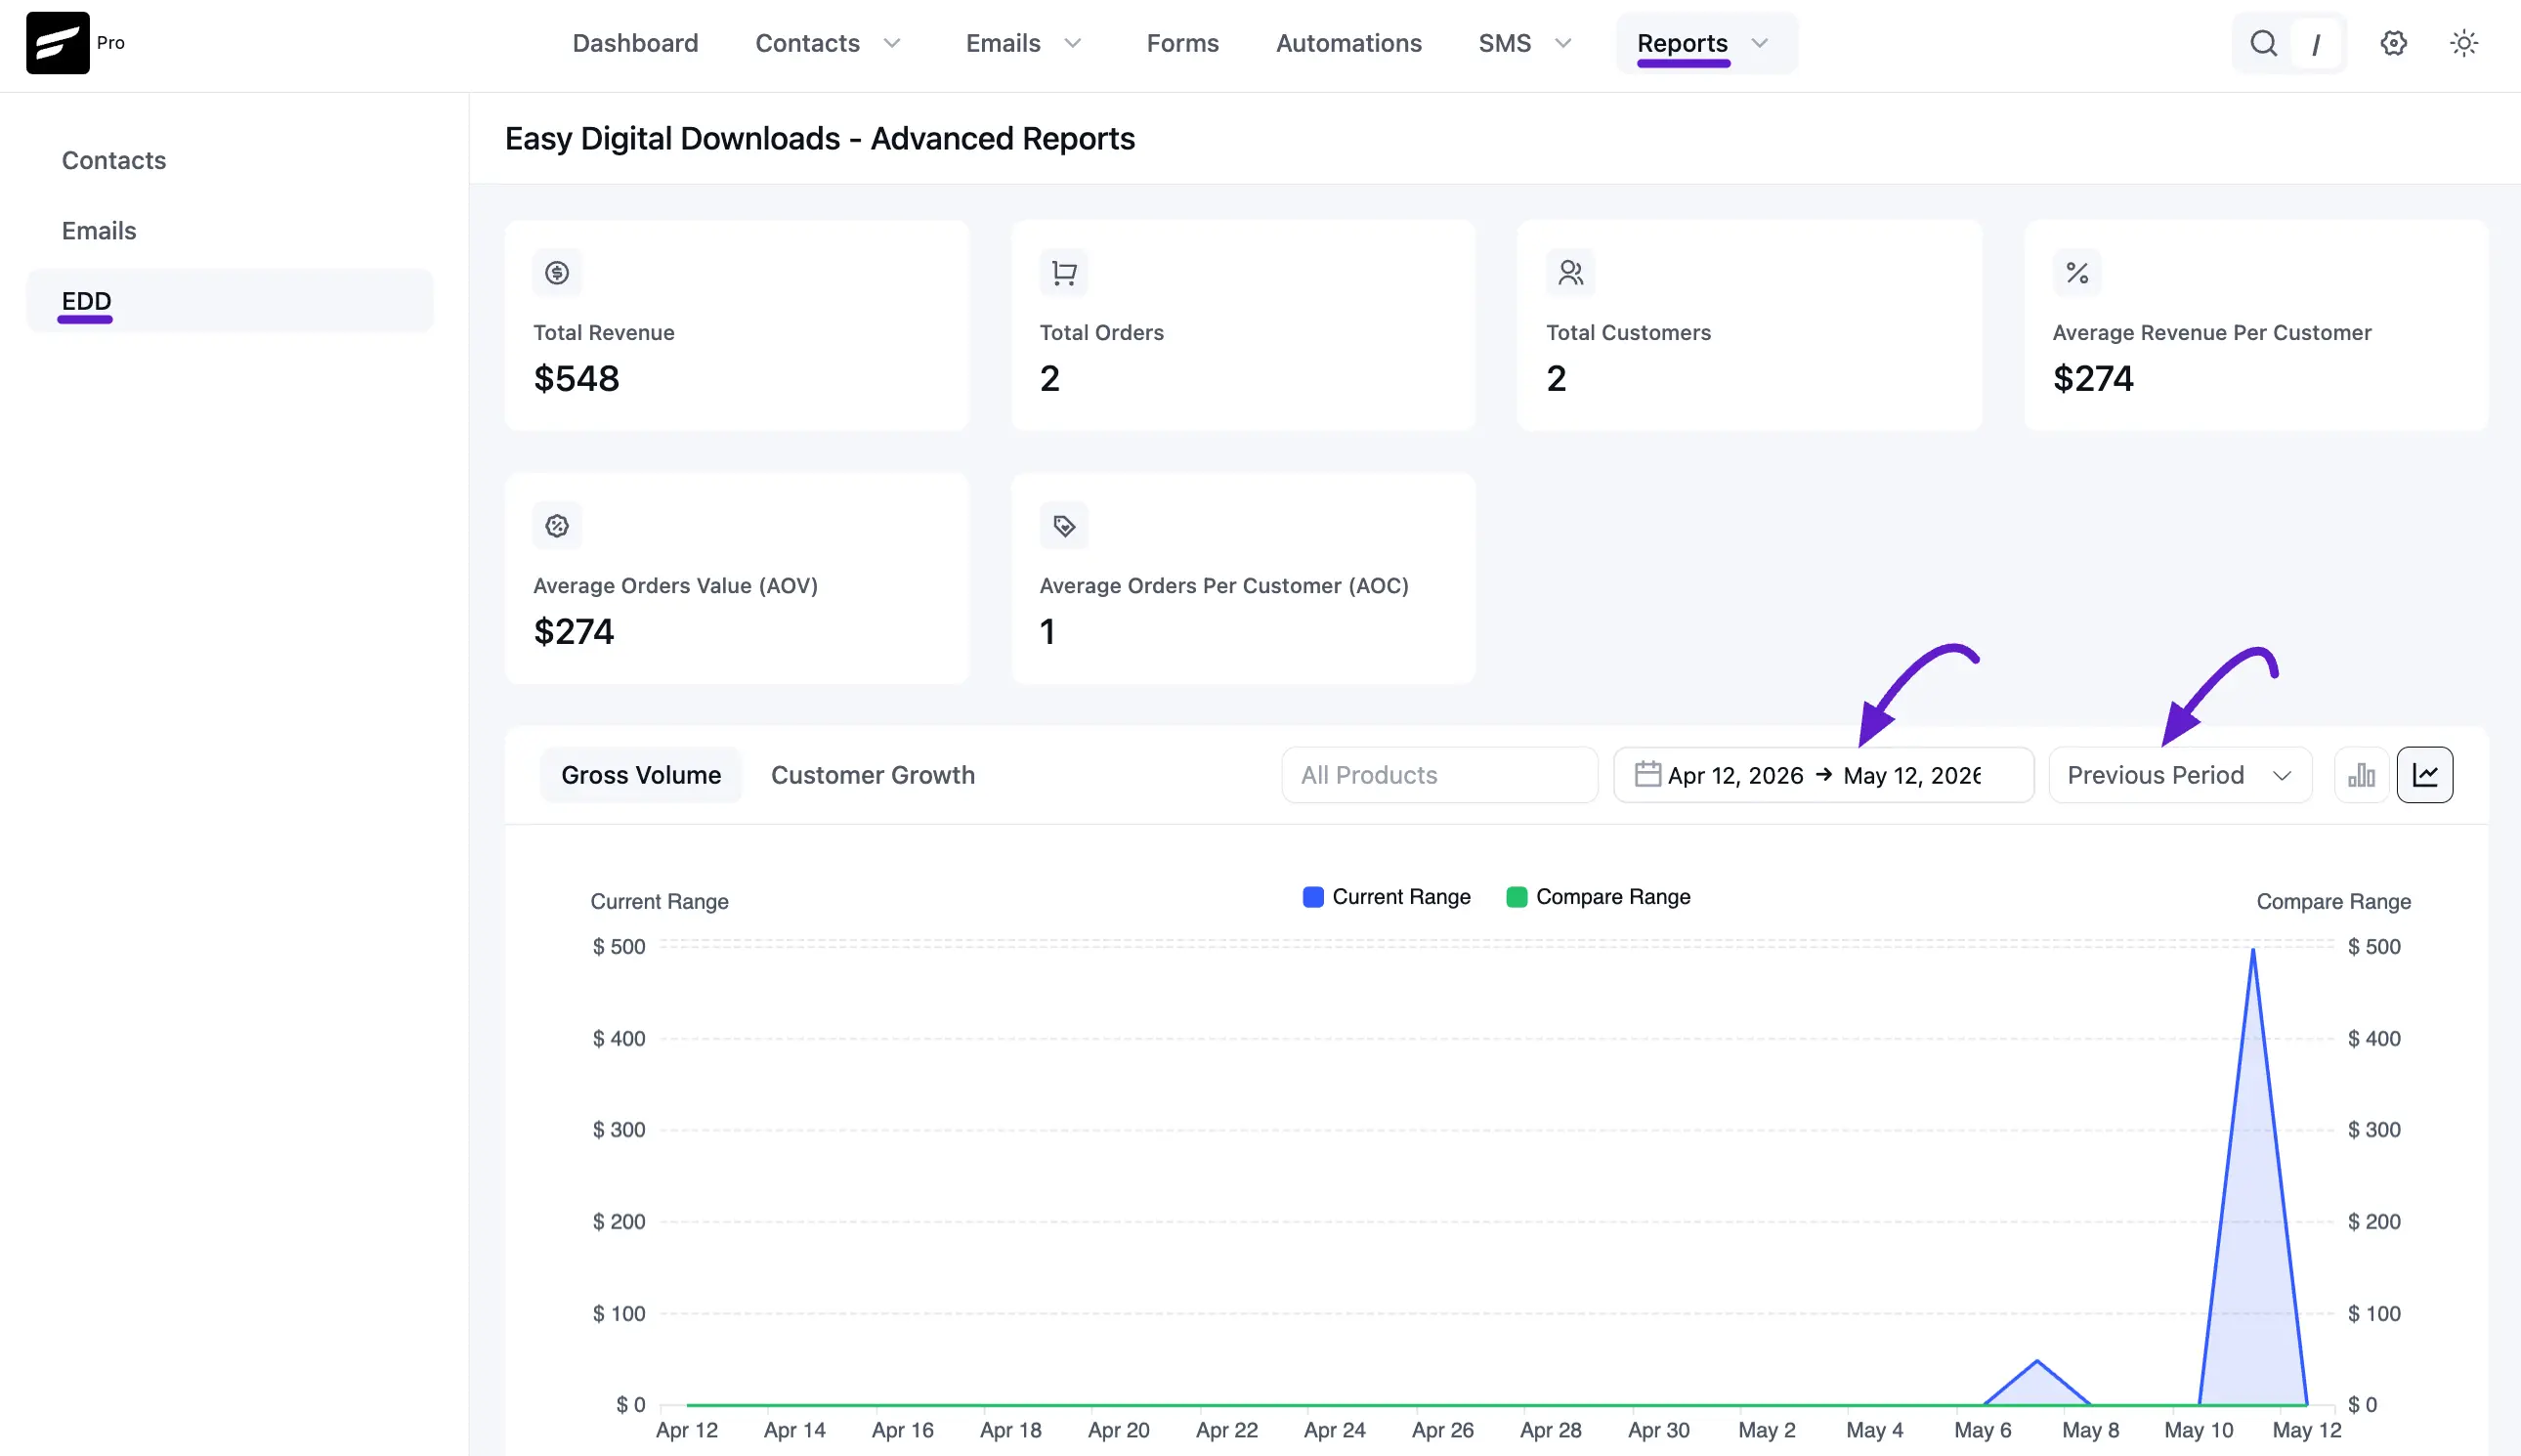The width and height of the screenshot is (2521, 1456).
Task: Open Contacts in the top navigation
Action: (x=807, y=43)
